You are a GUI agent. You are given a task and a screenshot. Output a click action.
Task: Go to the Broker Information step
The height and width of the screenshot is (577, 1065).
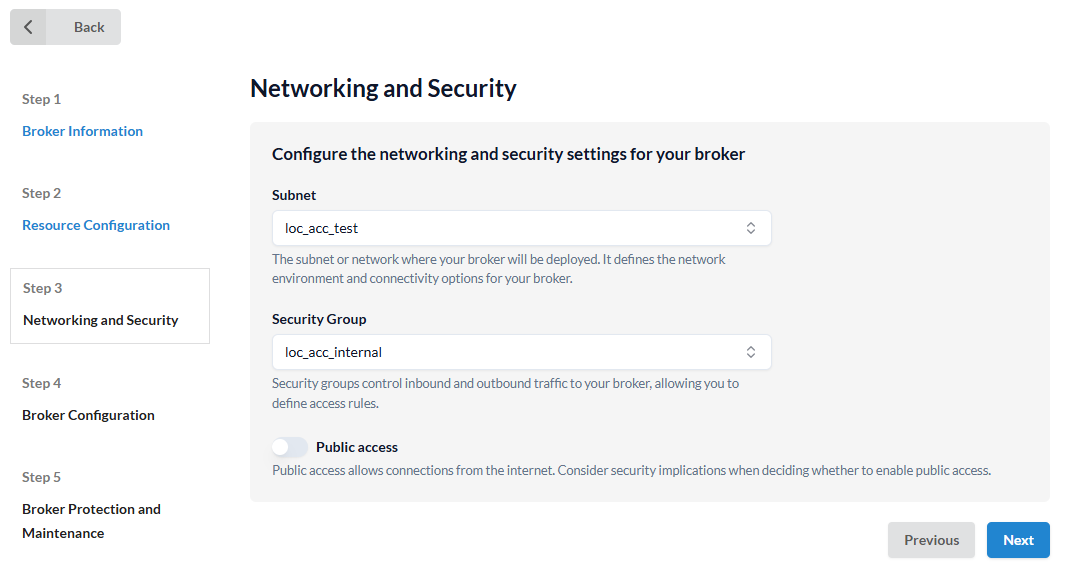click(x=82, y=131)
